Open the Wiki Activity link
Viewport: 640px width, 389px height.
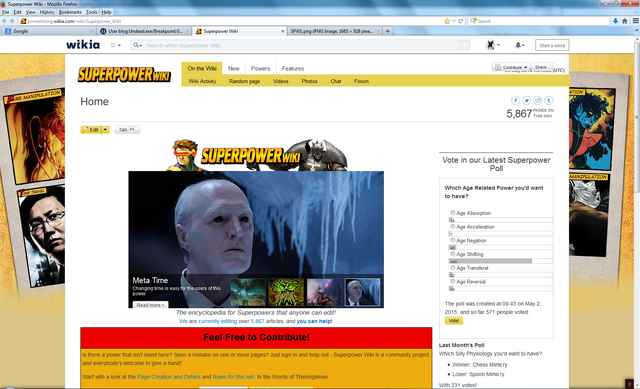click(202, 81)
